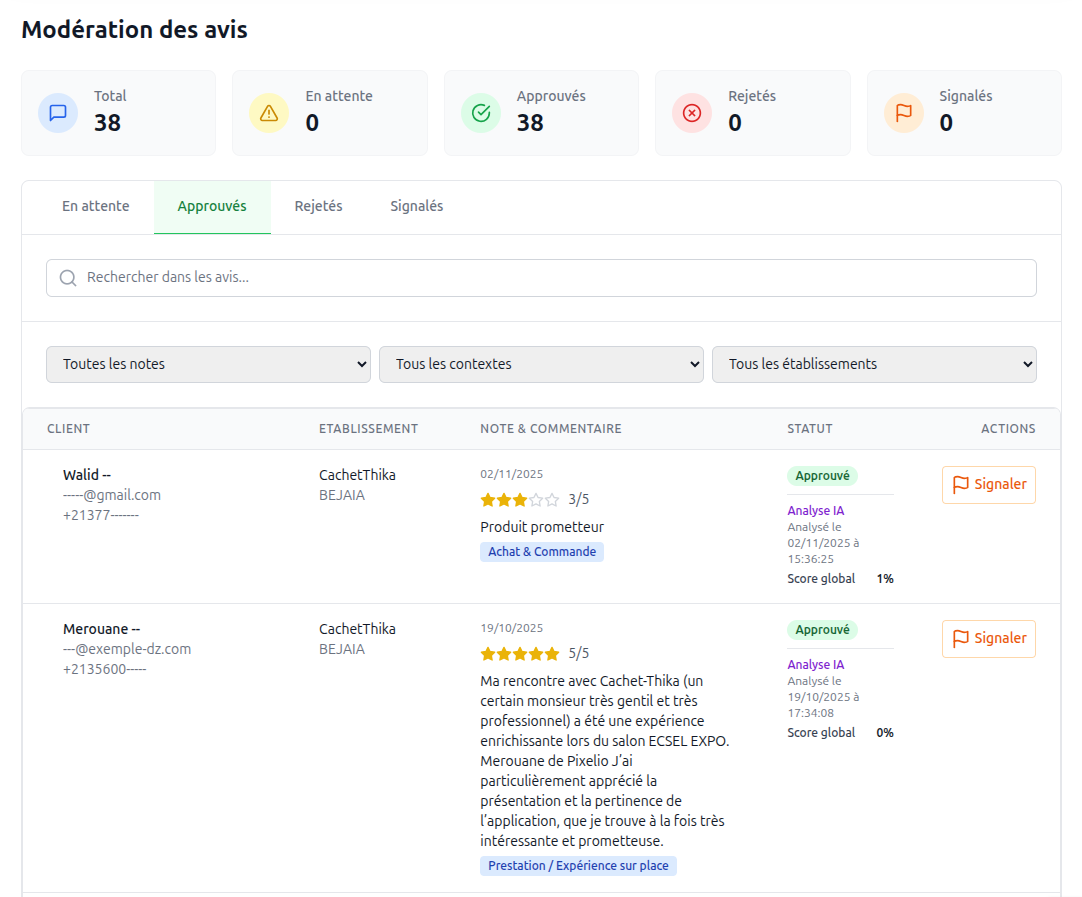Click the green checkmark icon on Approuvés card
The height and width of the screenshot is (897, 1082).
coord(481,112)
